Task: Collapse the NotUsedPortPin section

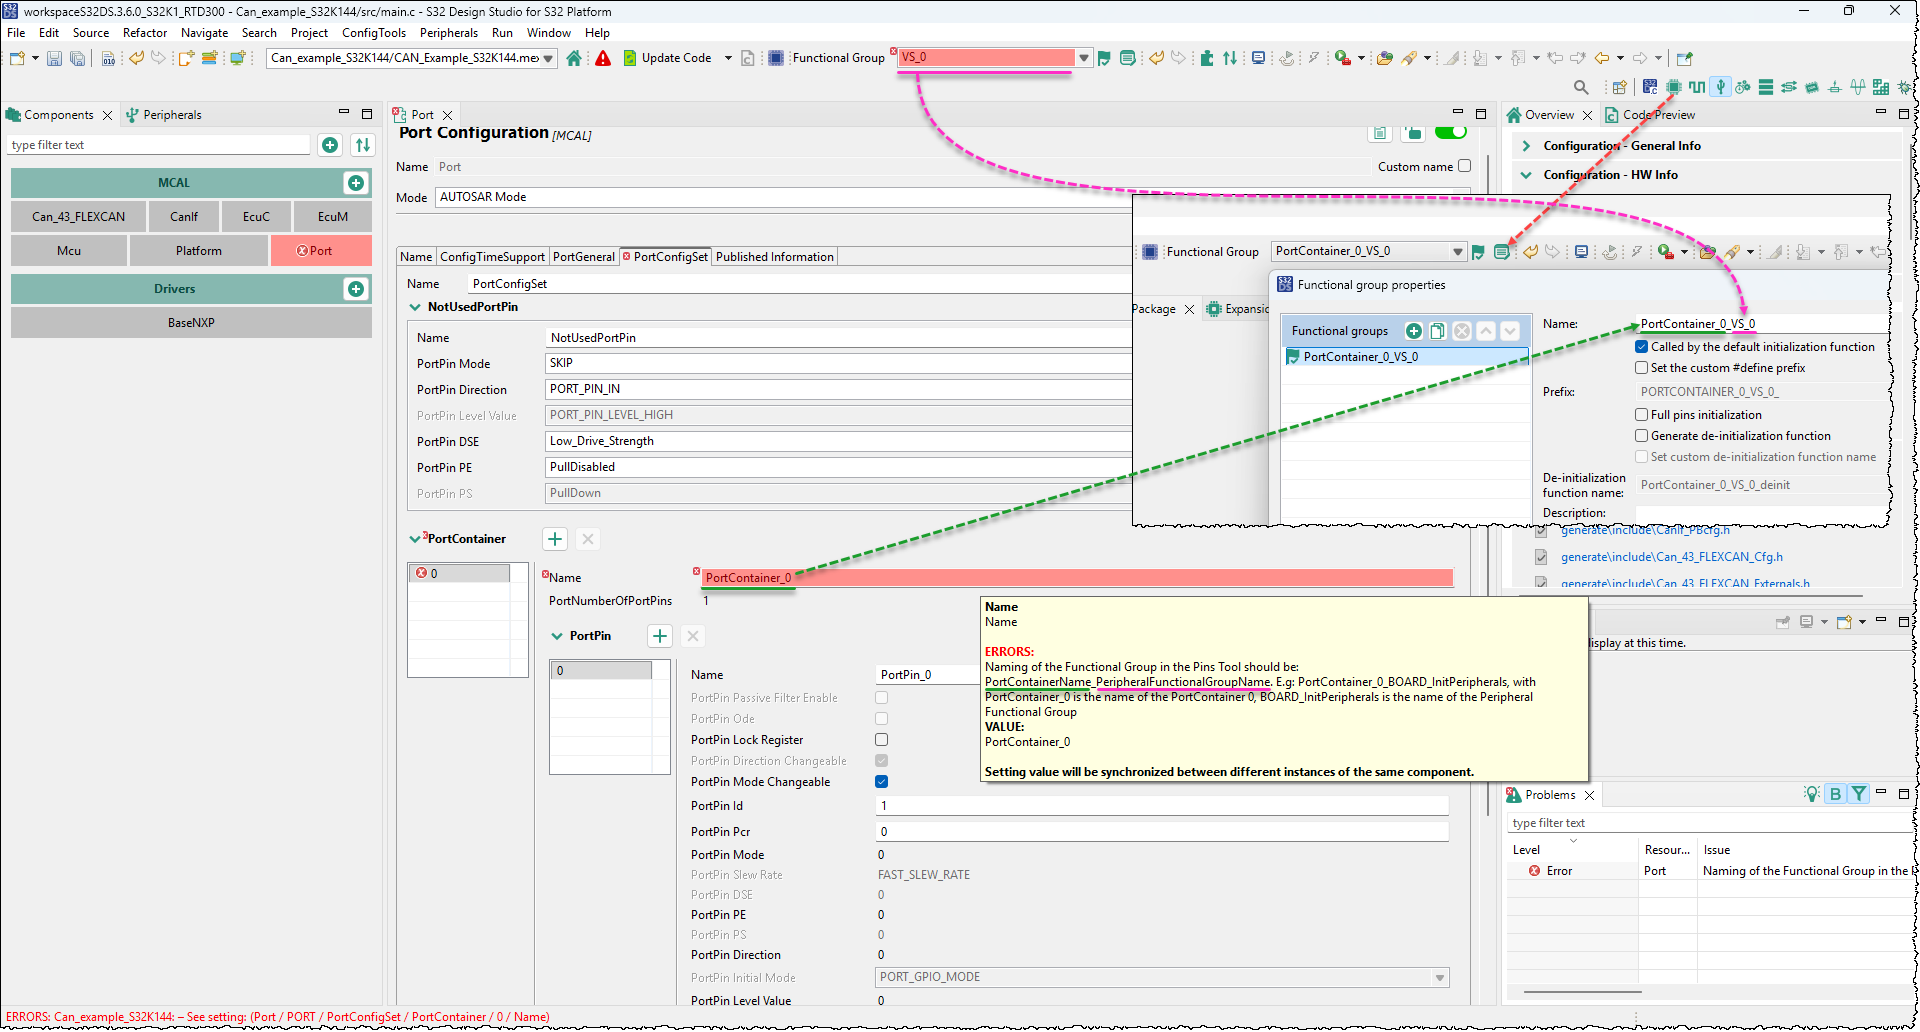Action: pyautogui.click(x=415, y=307)
